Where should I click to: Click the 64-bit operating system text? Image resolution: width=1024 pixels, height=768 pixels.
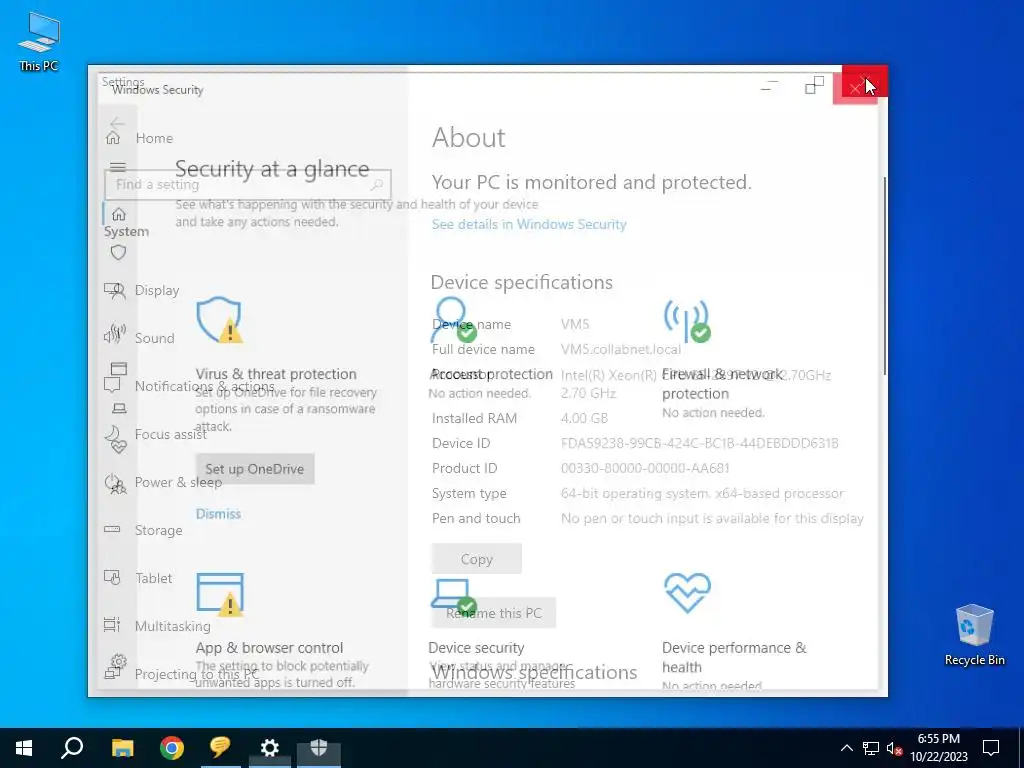pos(702,493)
